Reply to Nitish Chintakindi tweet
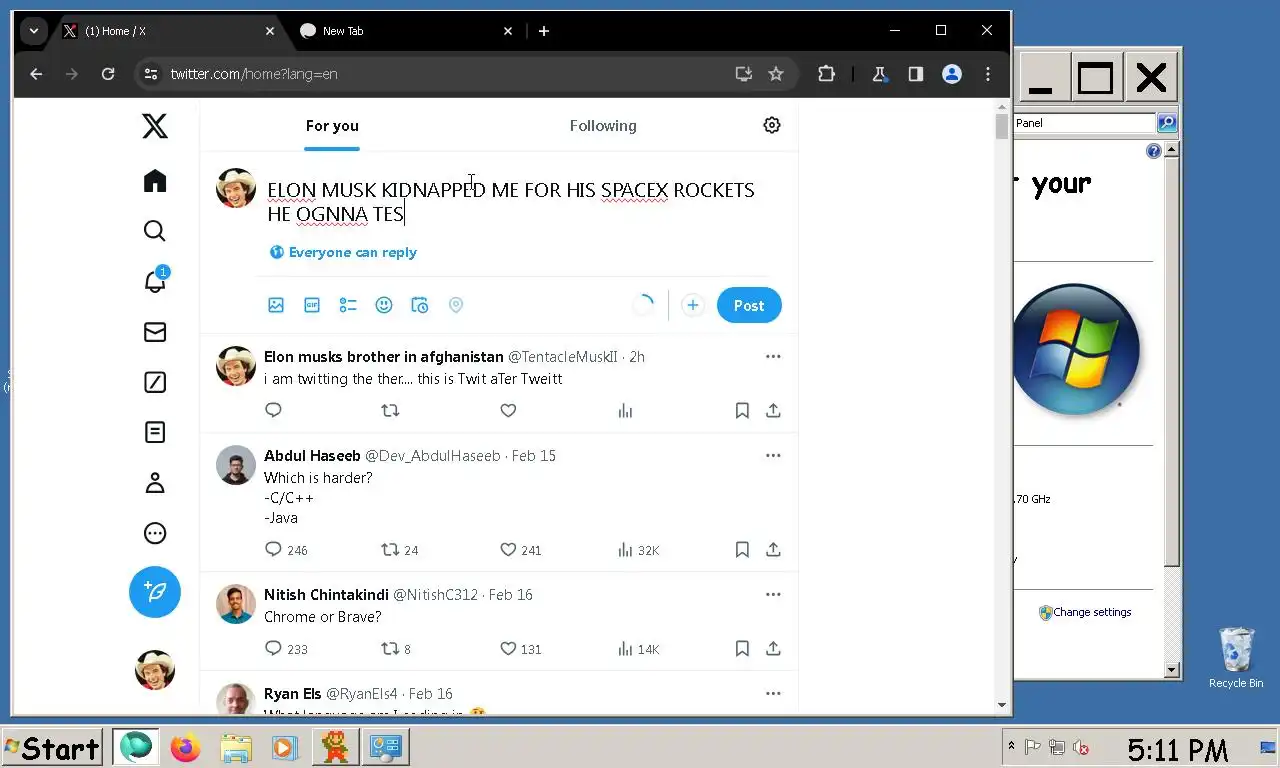 [273, 648]
